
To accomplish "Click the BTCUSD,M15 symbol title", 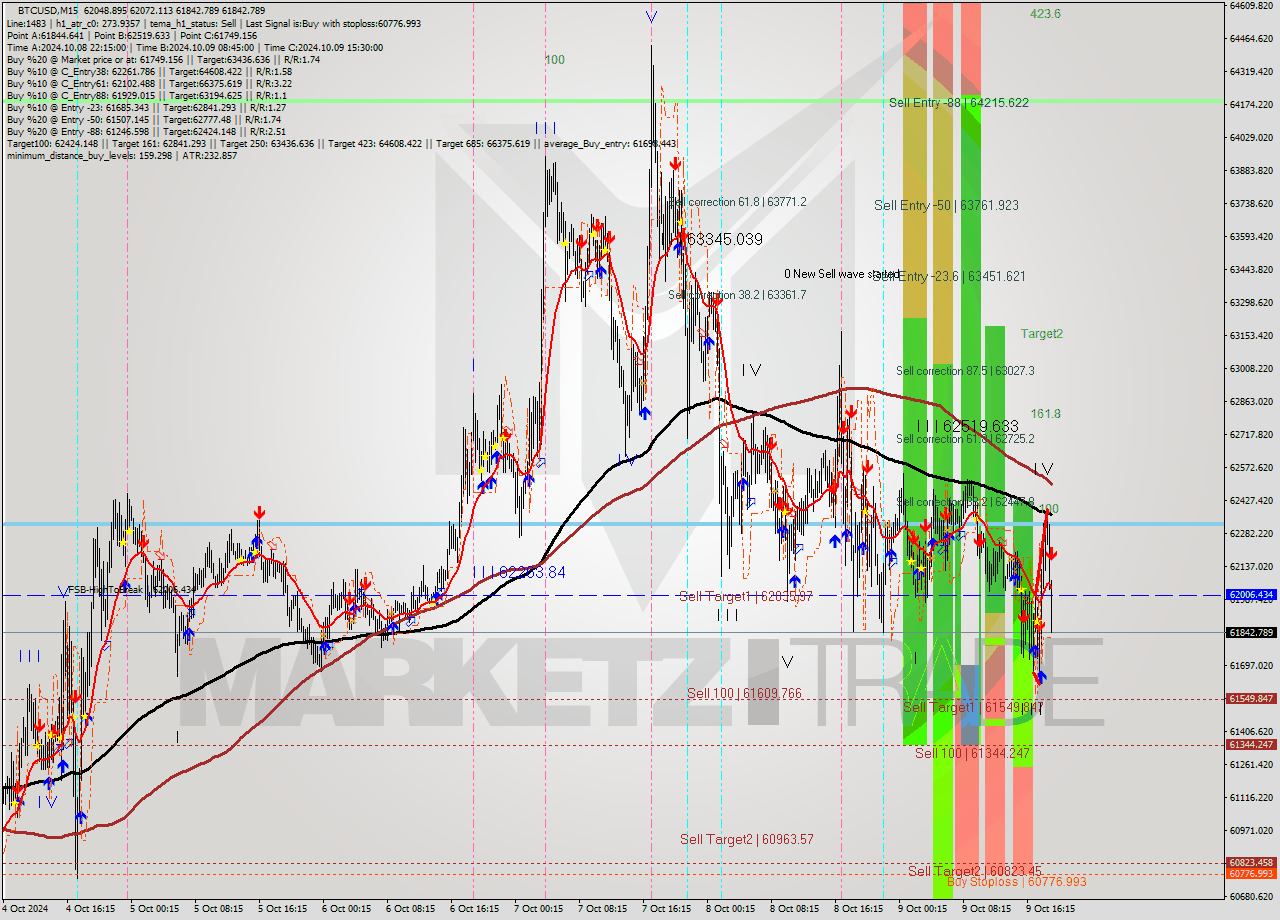I will click(48, 10).
